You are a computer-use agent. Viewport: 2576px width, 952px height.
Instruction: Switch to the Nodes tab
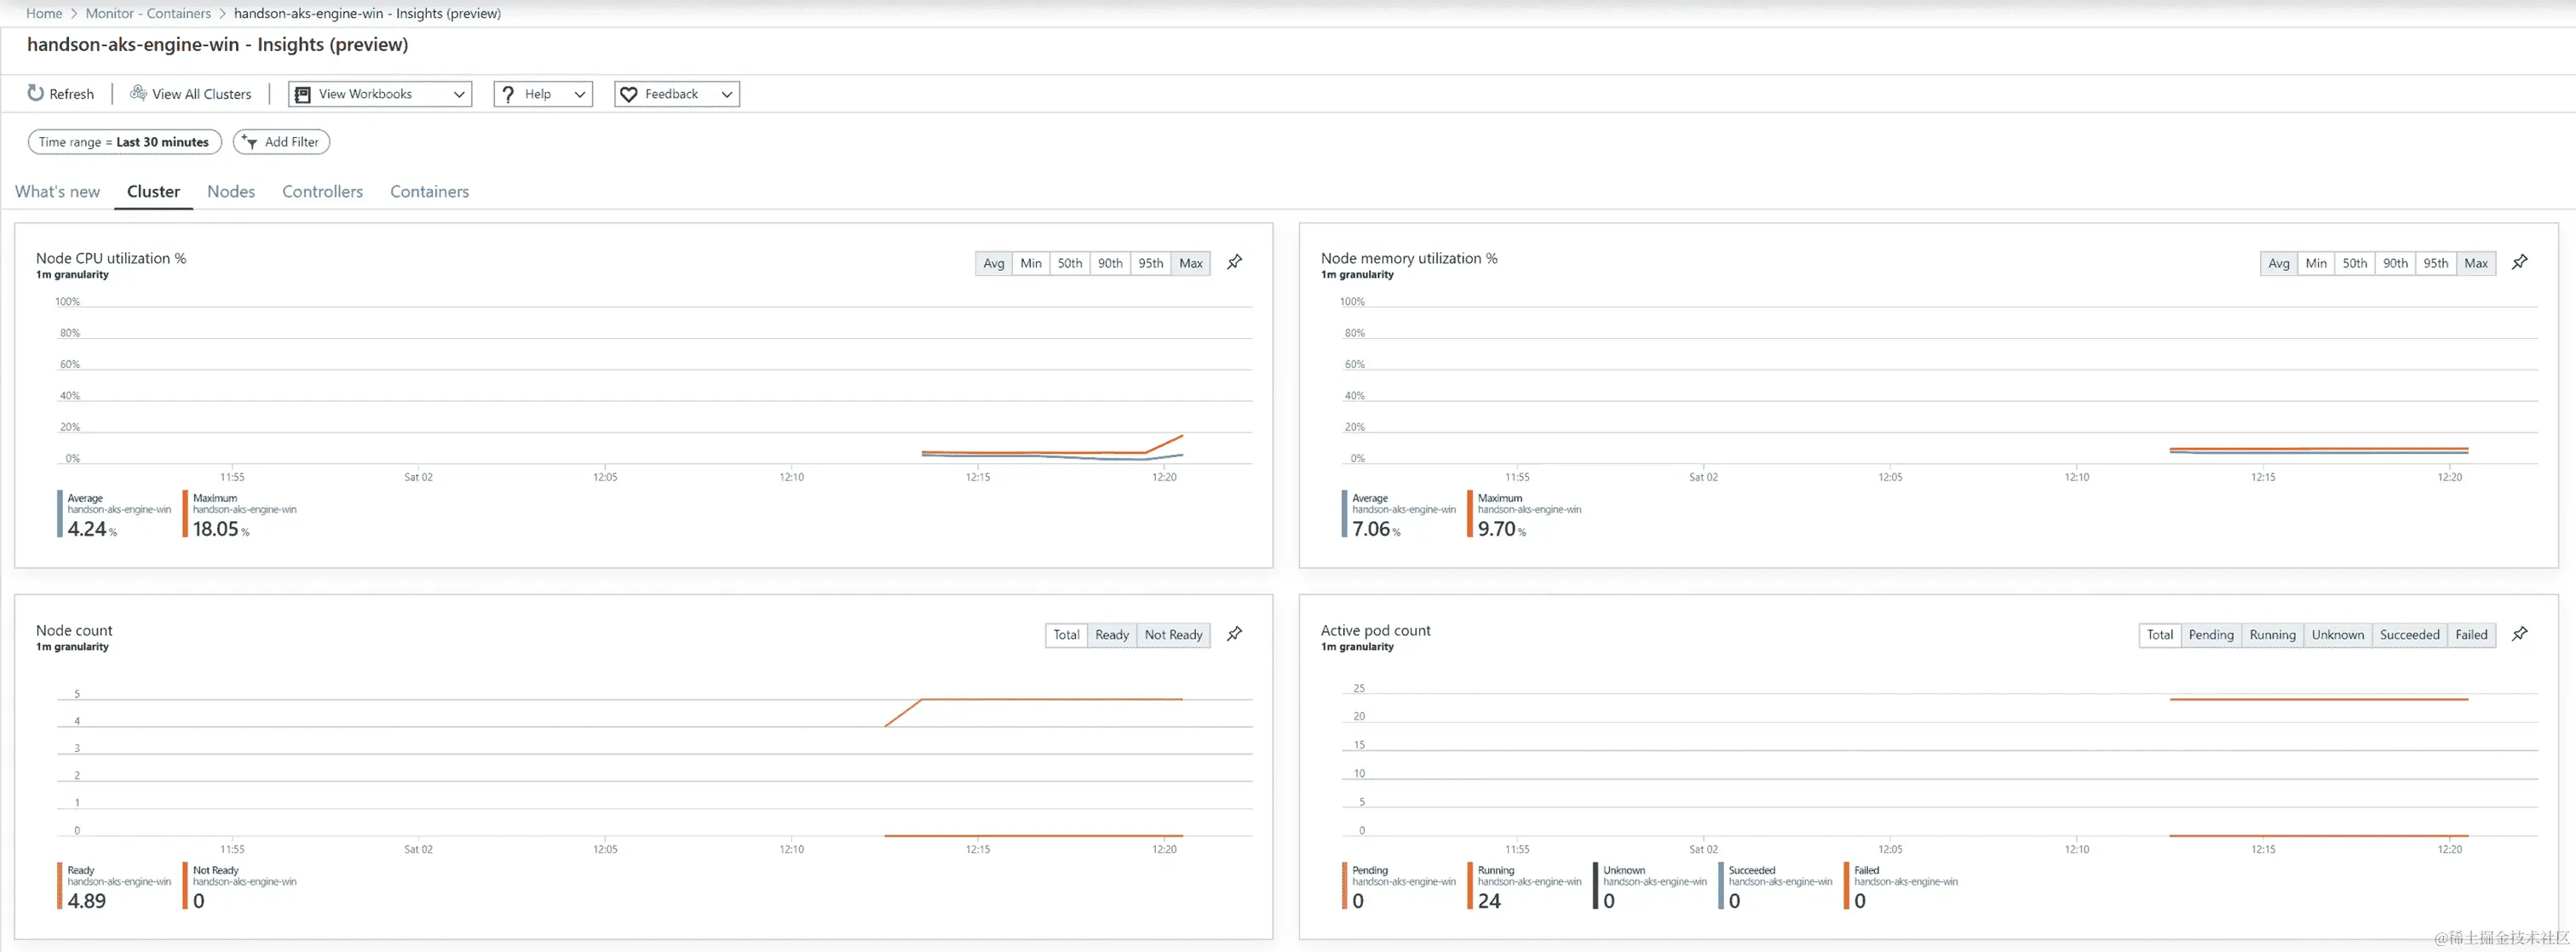pos(231,191)
